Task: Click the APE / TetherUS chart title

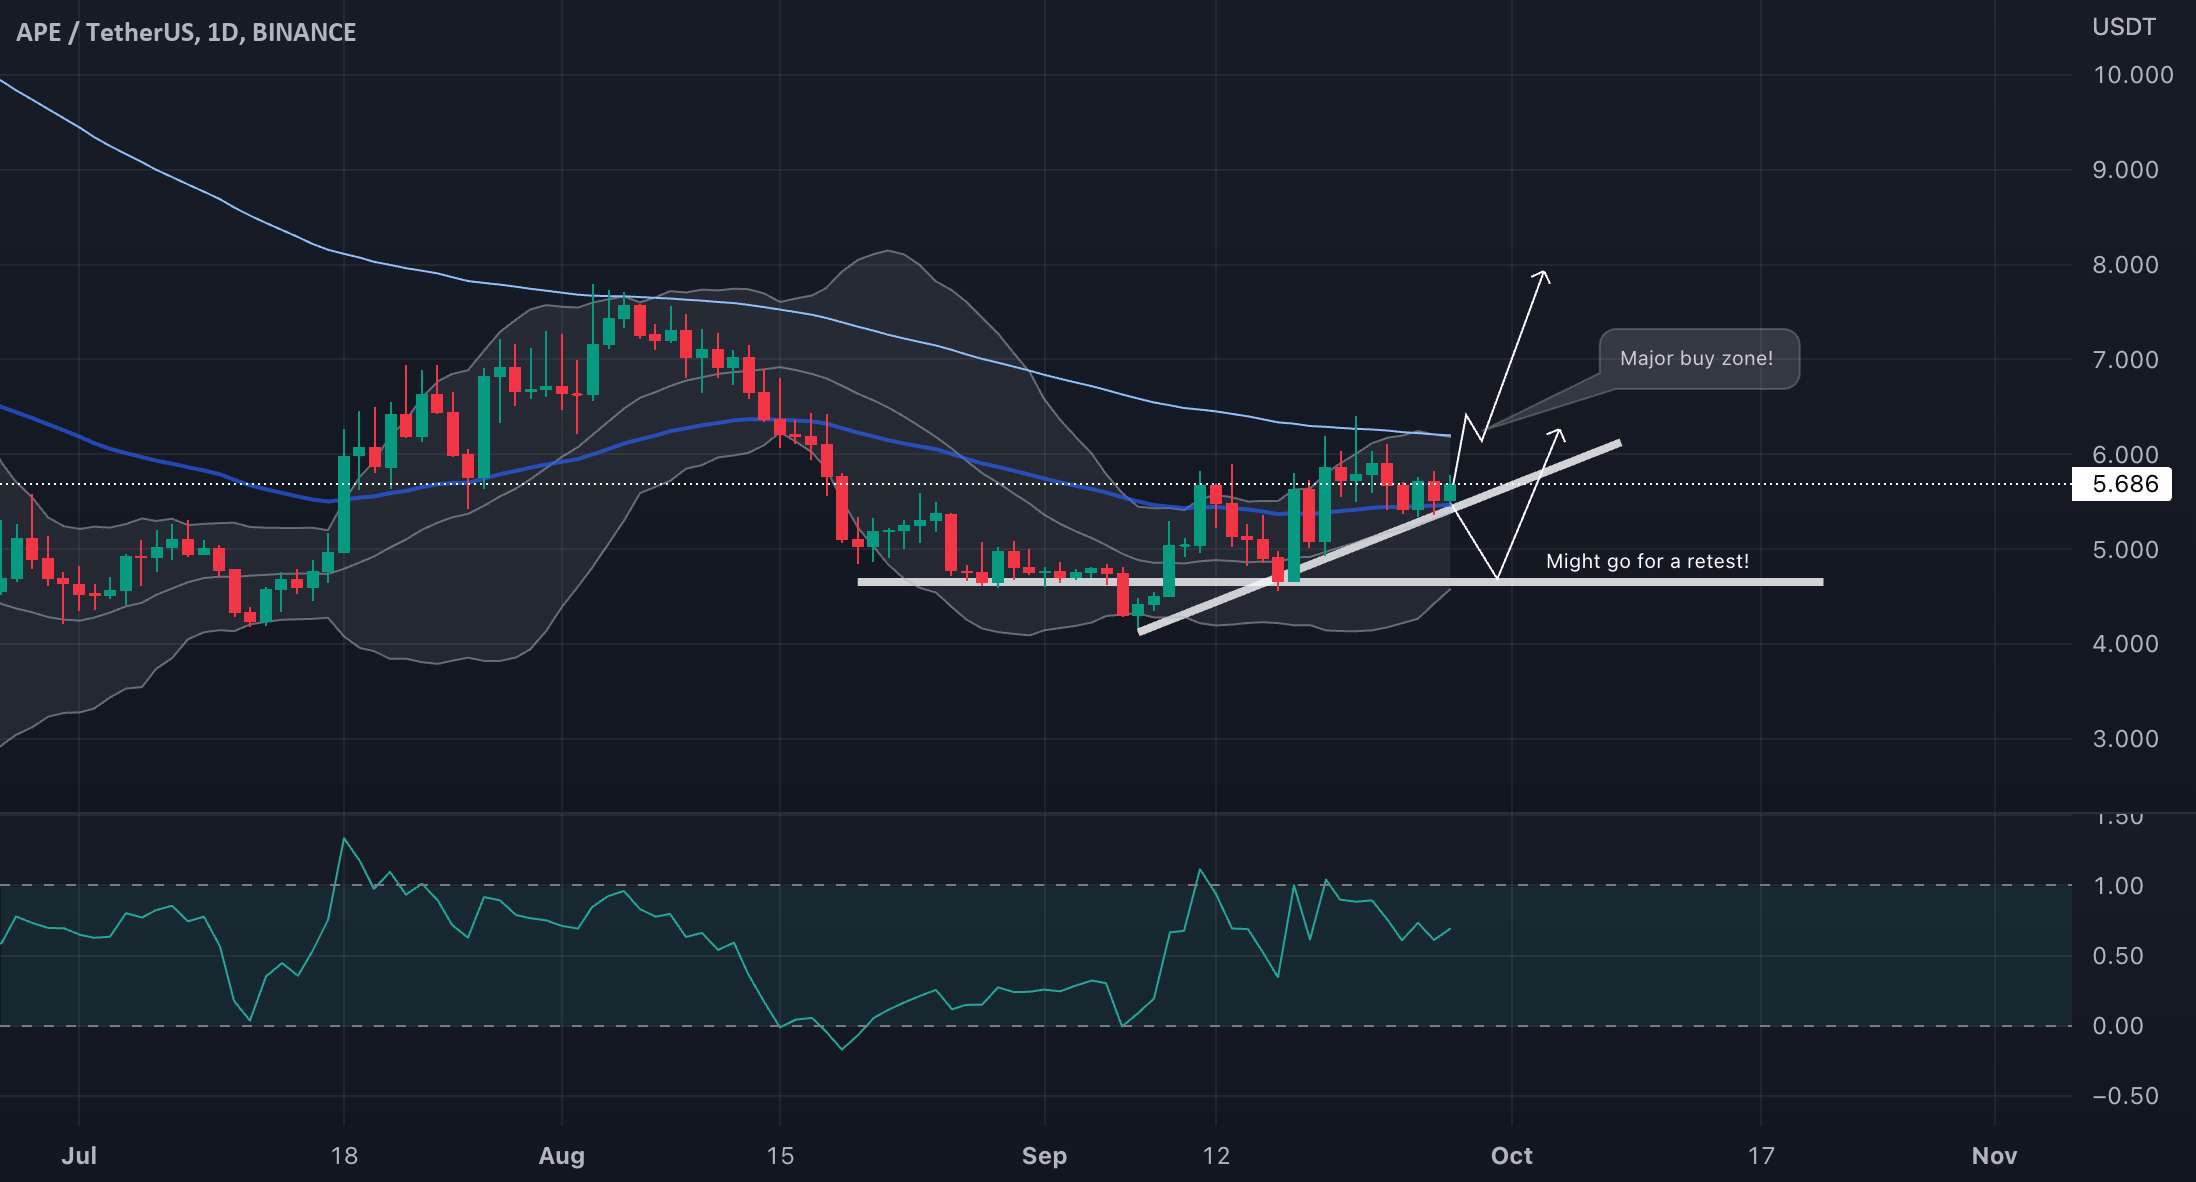Action: 186,32
